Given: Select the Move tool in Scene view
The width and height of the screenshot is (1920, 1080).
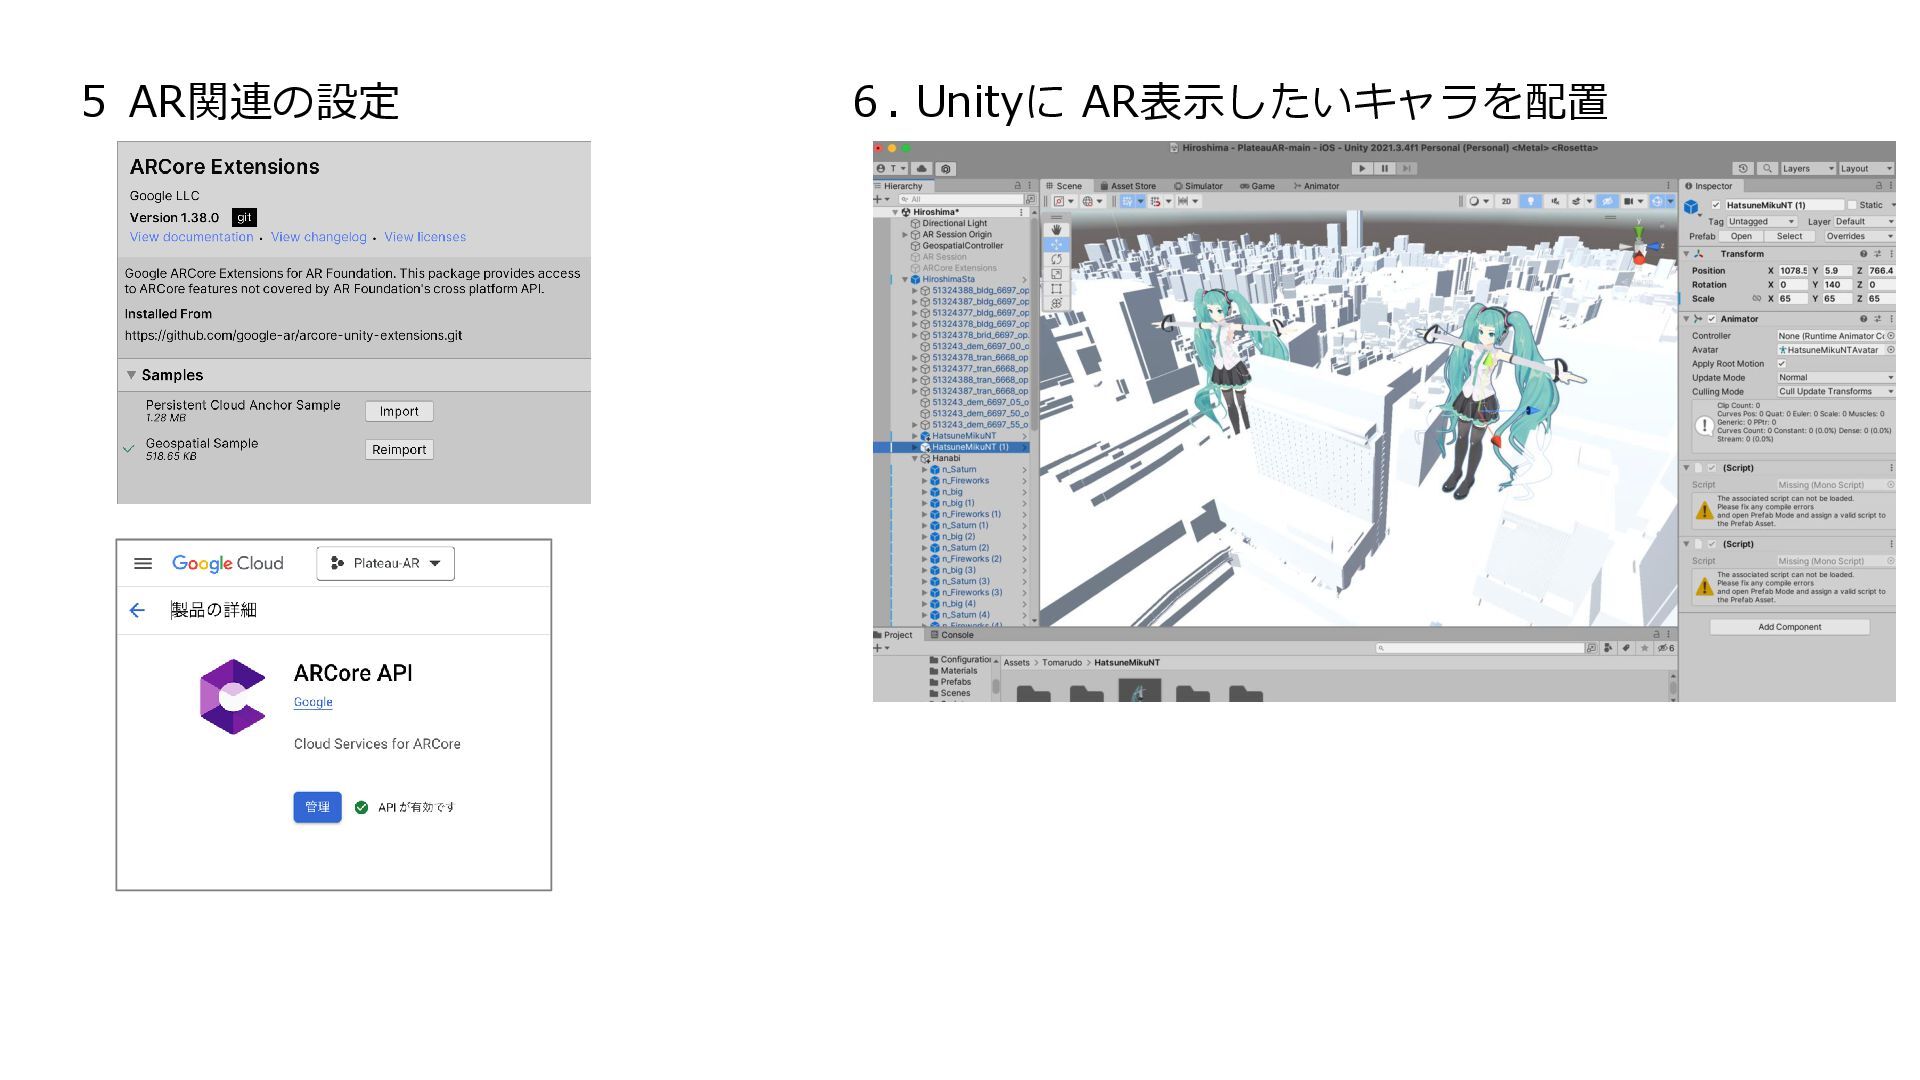Looking at the screenshot, I should (x=1056, y=244).
